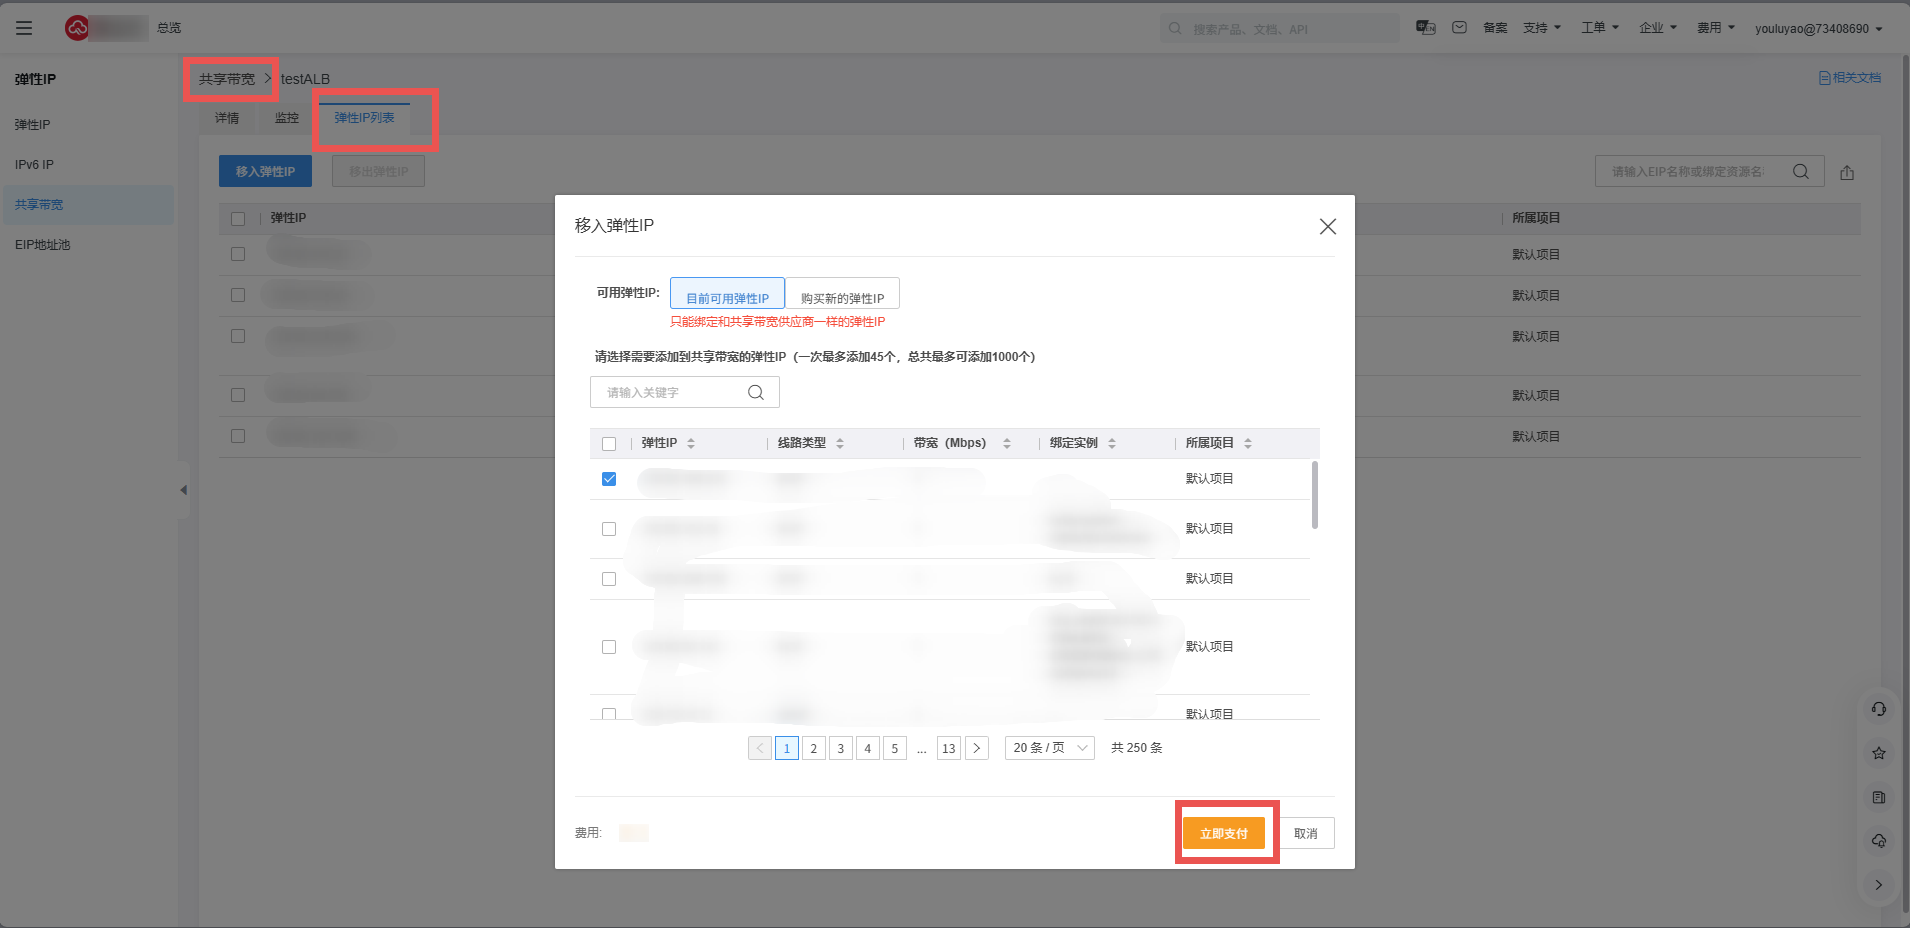Check the first row checkbox in the background EIP list
Viewport: 1910px width, 928px height.
click(238, 254)
